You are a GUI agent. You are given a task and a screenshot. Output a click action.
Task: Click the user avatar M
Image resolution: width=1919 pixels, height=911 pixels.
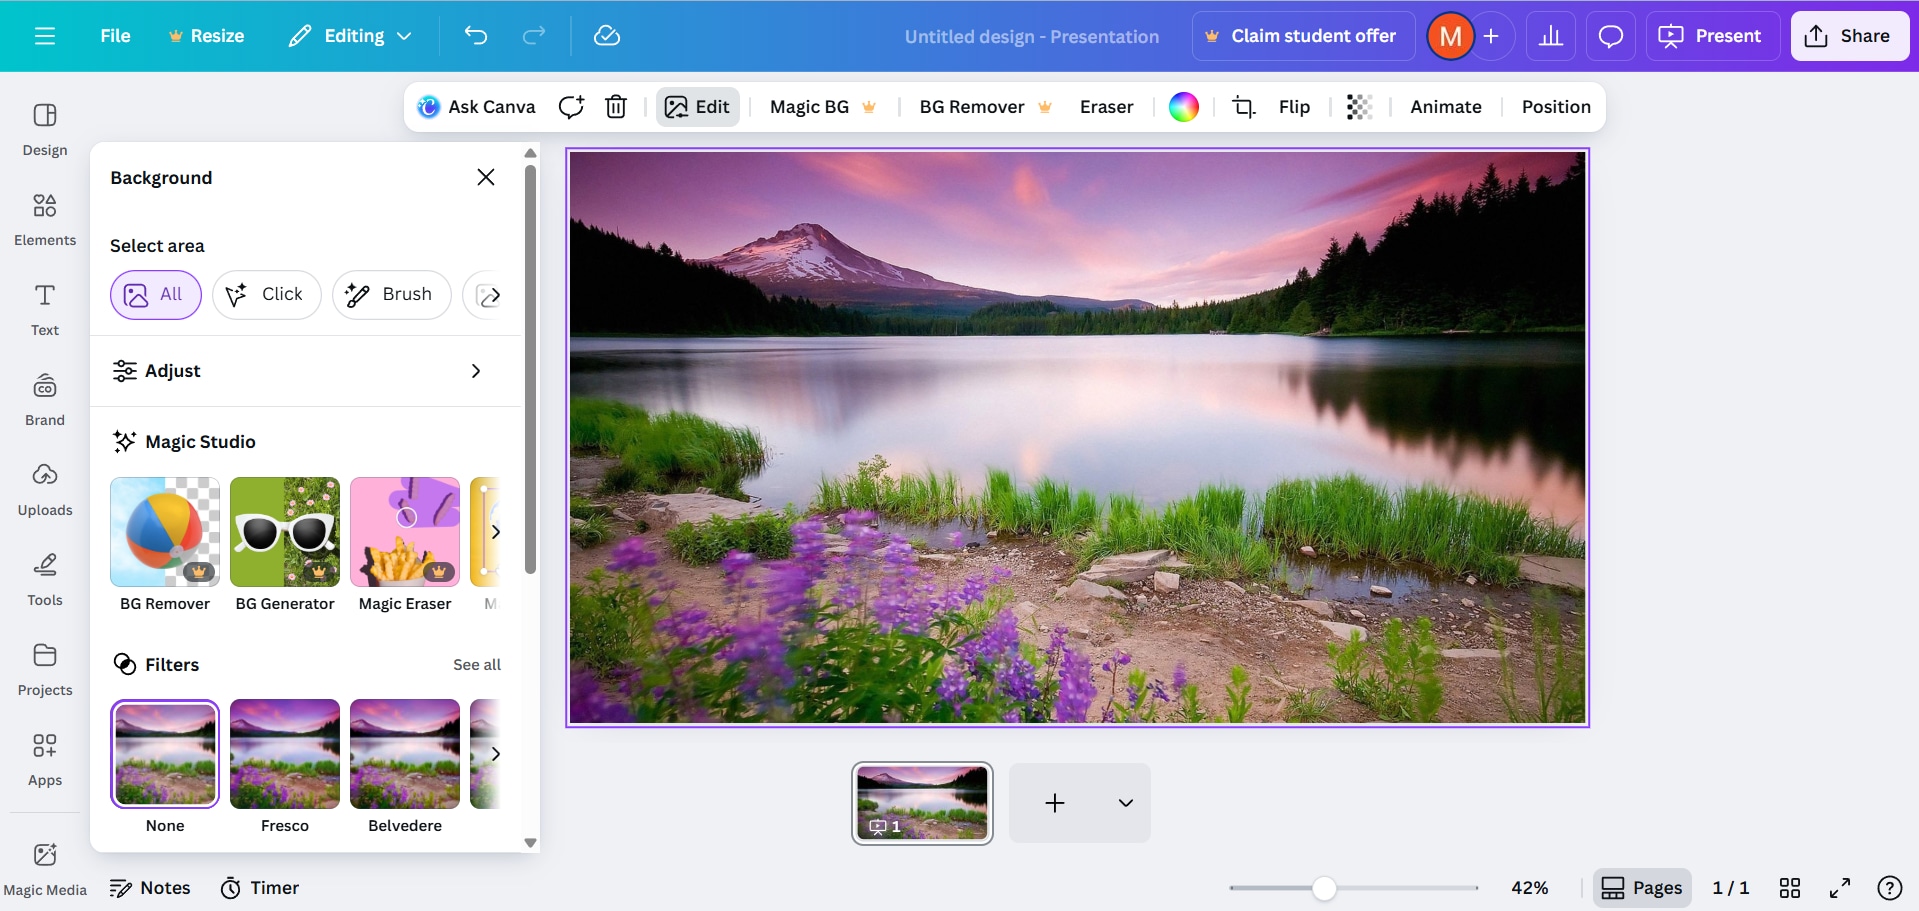1450,36
